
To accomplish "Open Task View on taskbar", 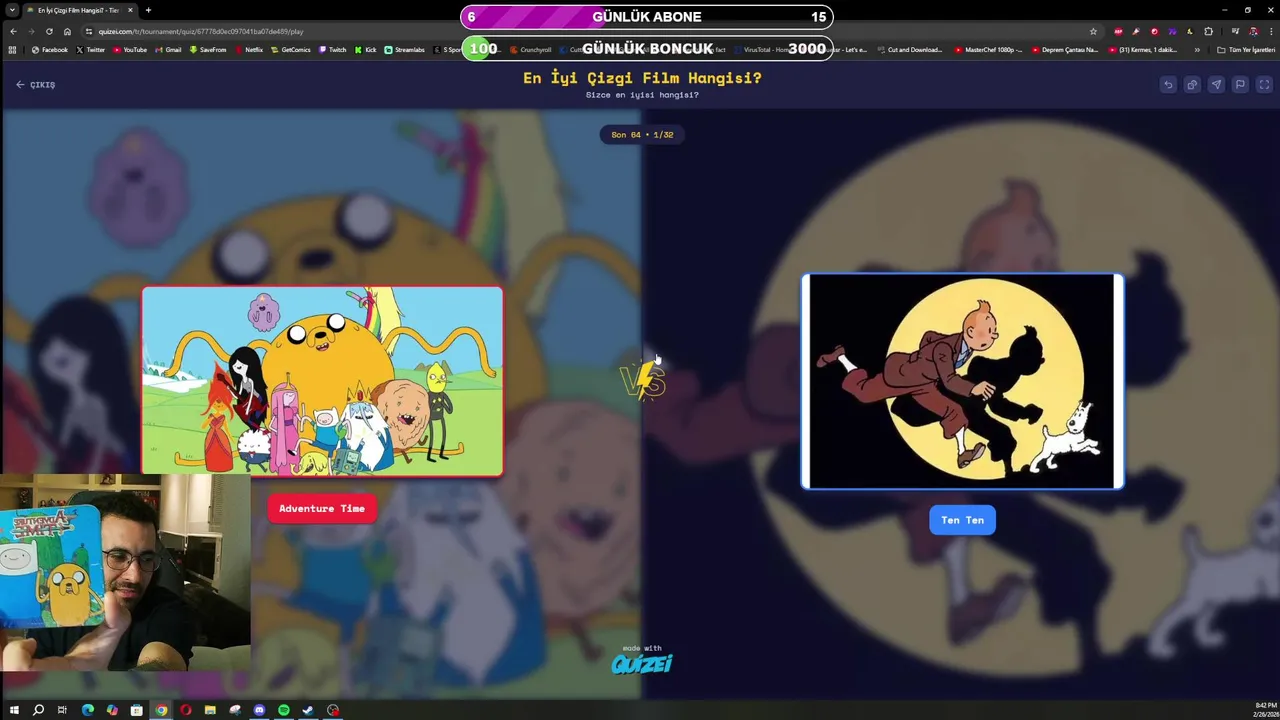I will pyautogui.click(x=62, y=710).
